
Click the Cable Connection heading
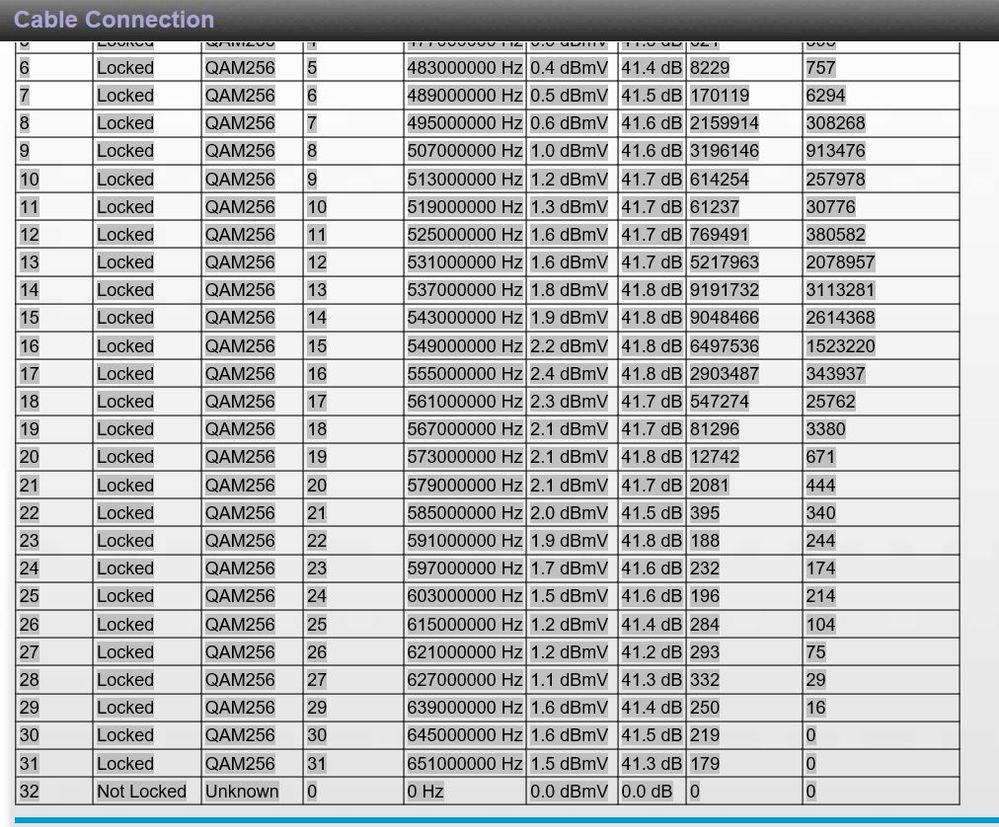click(x=113, y=19)
